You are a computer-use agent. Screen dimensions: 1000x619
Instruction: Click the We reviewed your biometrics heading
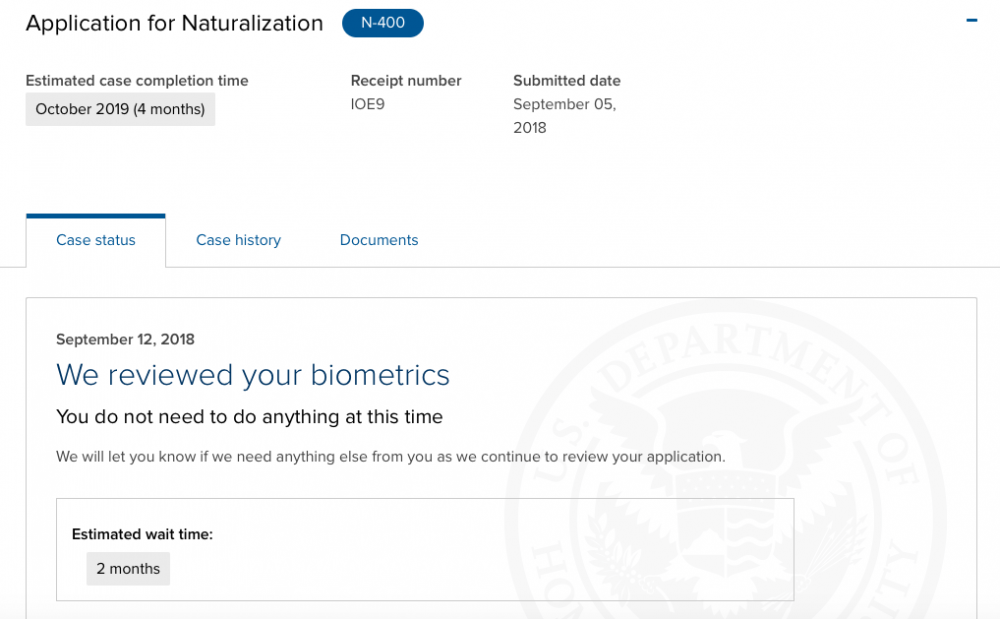(x=253, y=375)
